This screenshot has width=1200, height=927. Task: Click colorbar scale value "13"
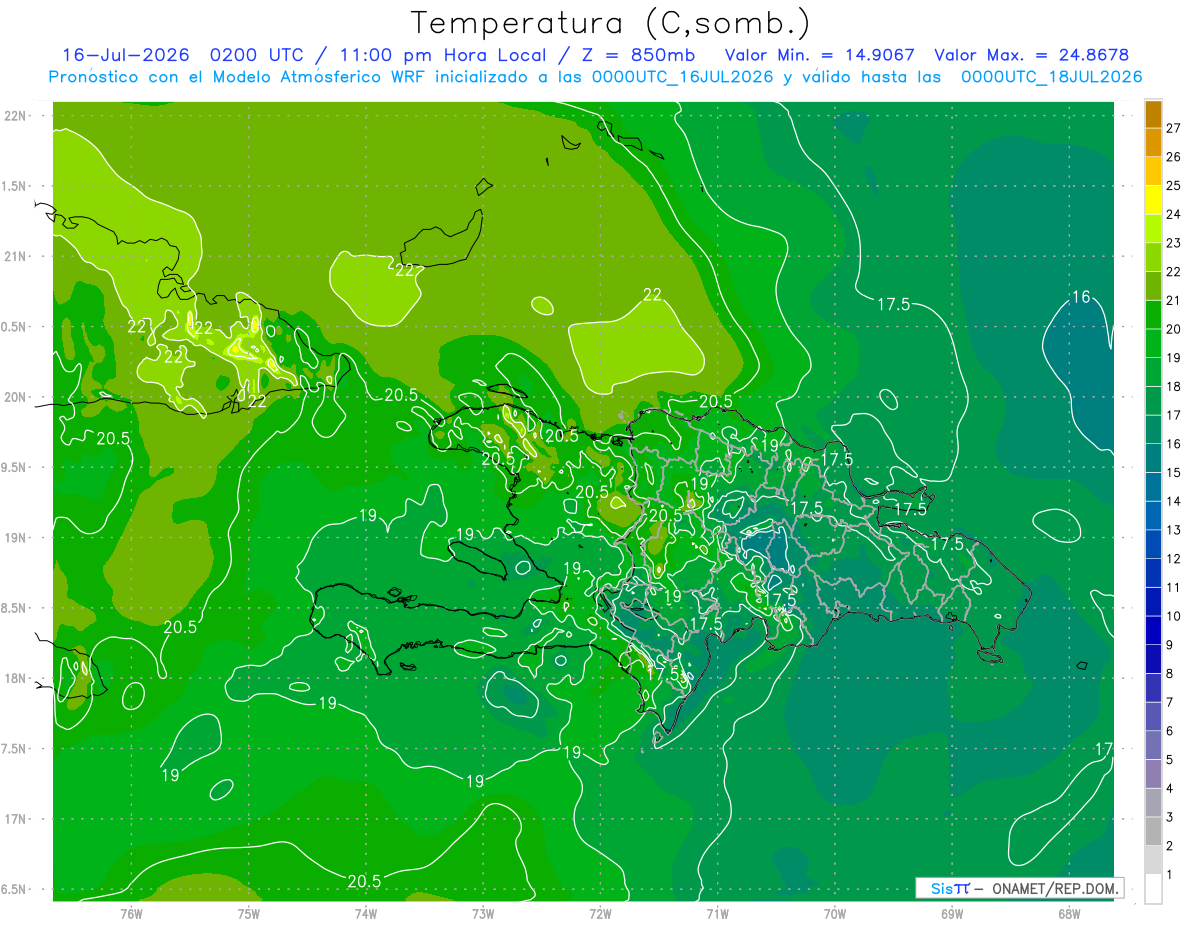[1174, 530]
